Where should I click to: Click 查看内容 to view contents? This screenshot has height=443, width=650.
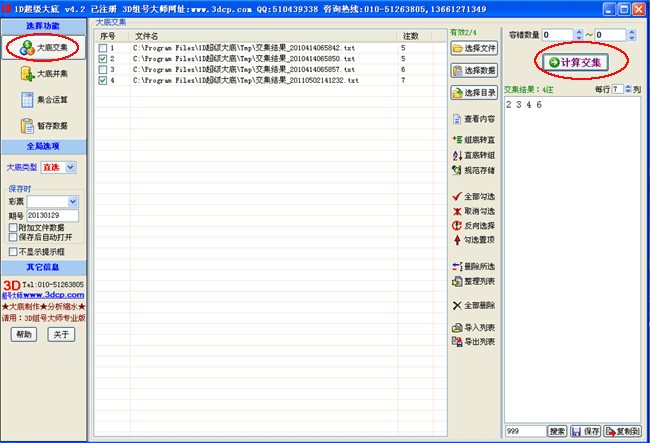474,120
